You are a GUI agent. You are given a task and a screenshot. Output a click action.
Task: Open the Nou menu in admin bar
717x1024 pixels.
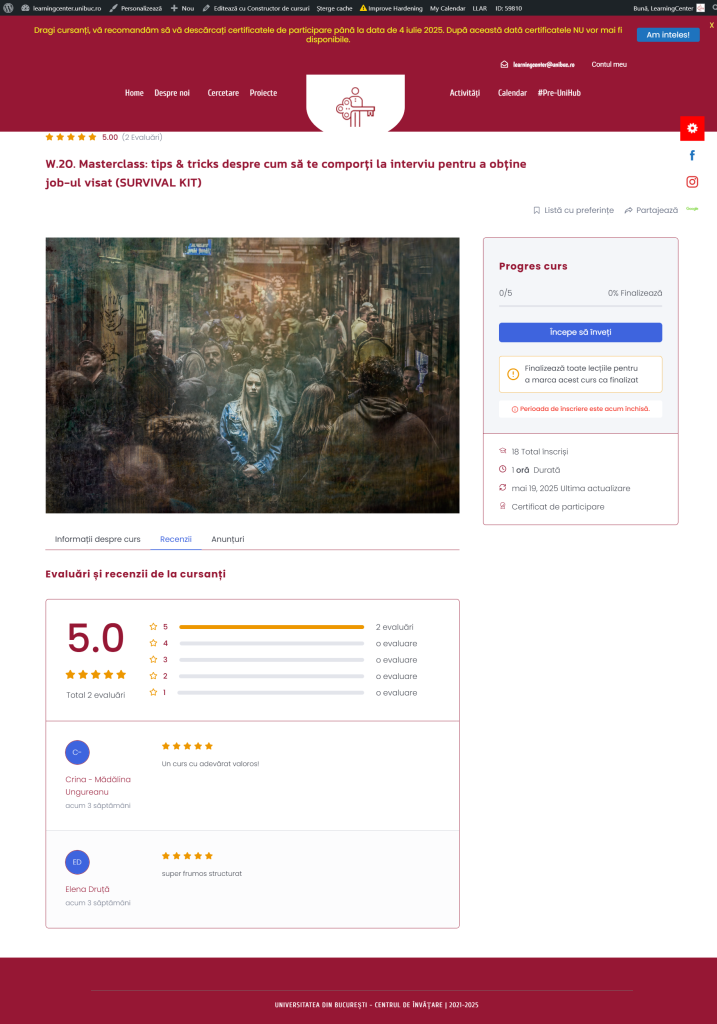(x=182, y=8)
